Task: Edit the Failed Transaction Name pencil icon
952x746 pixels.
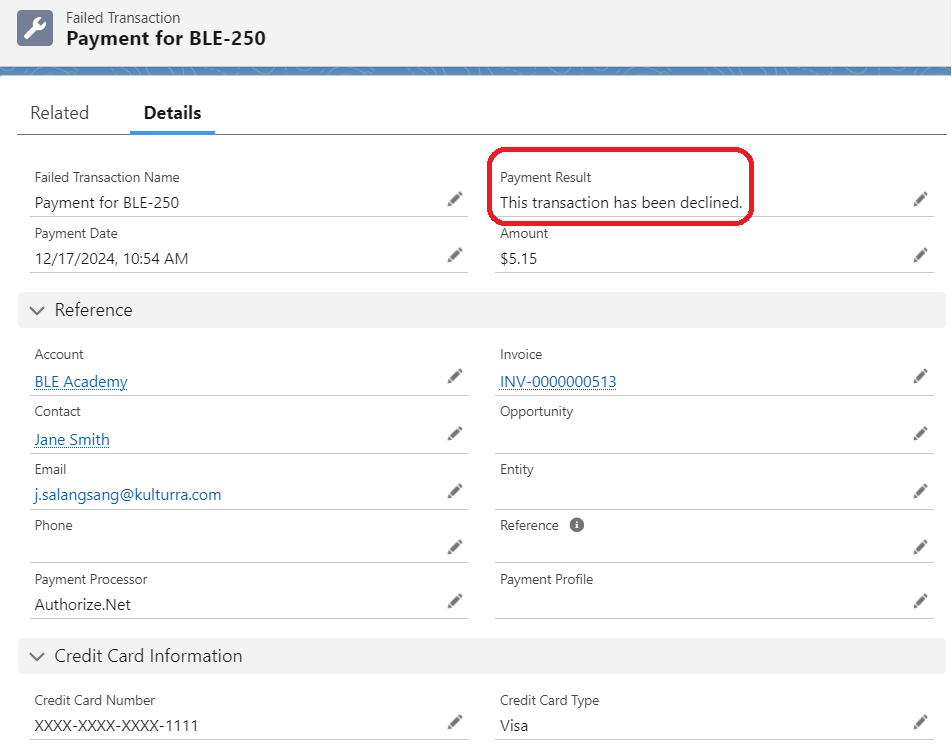Action: tap(455, 200)
